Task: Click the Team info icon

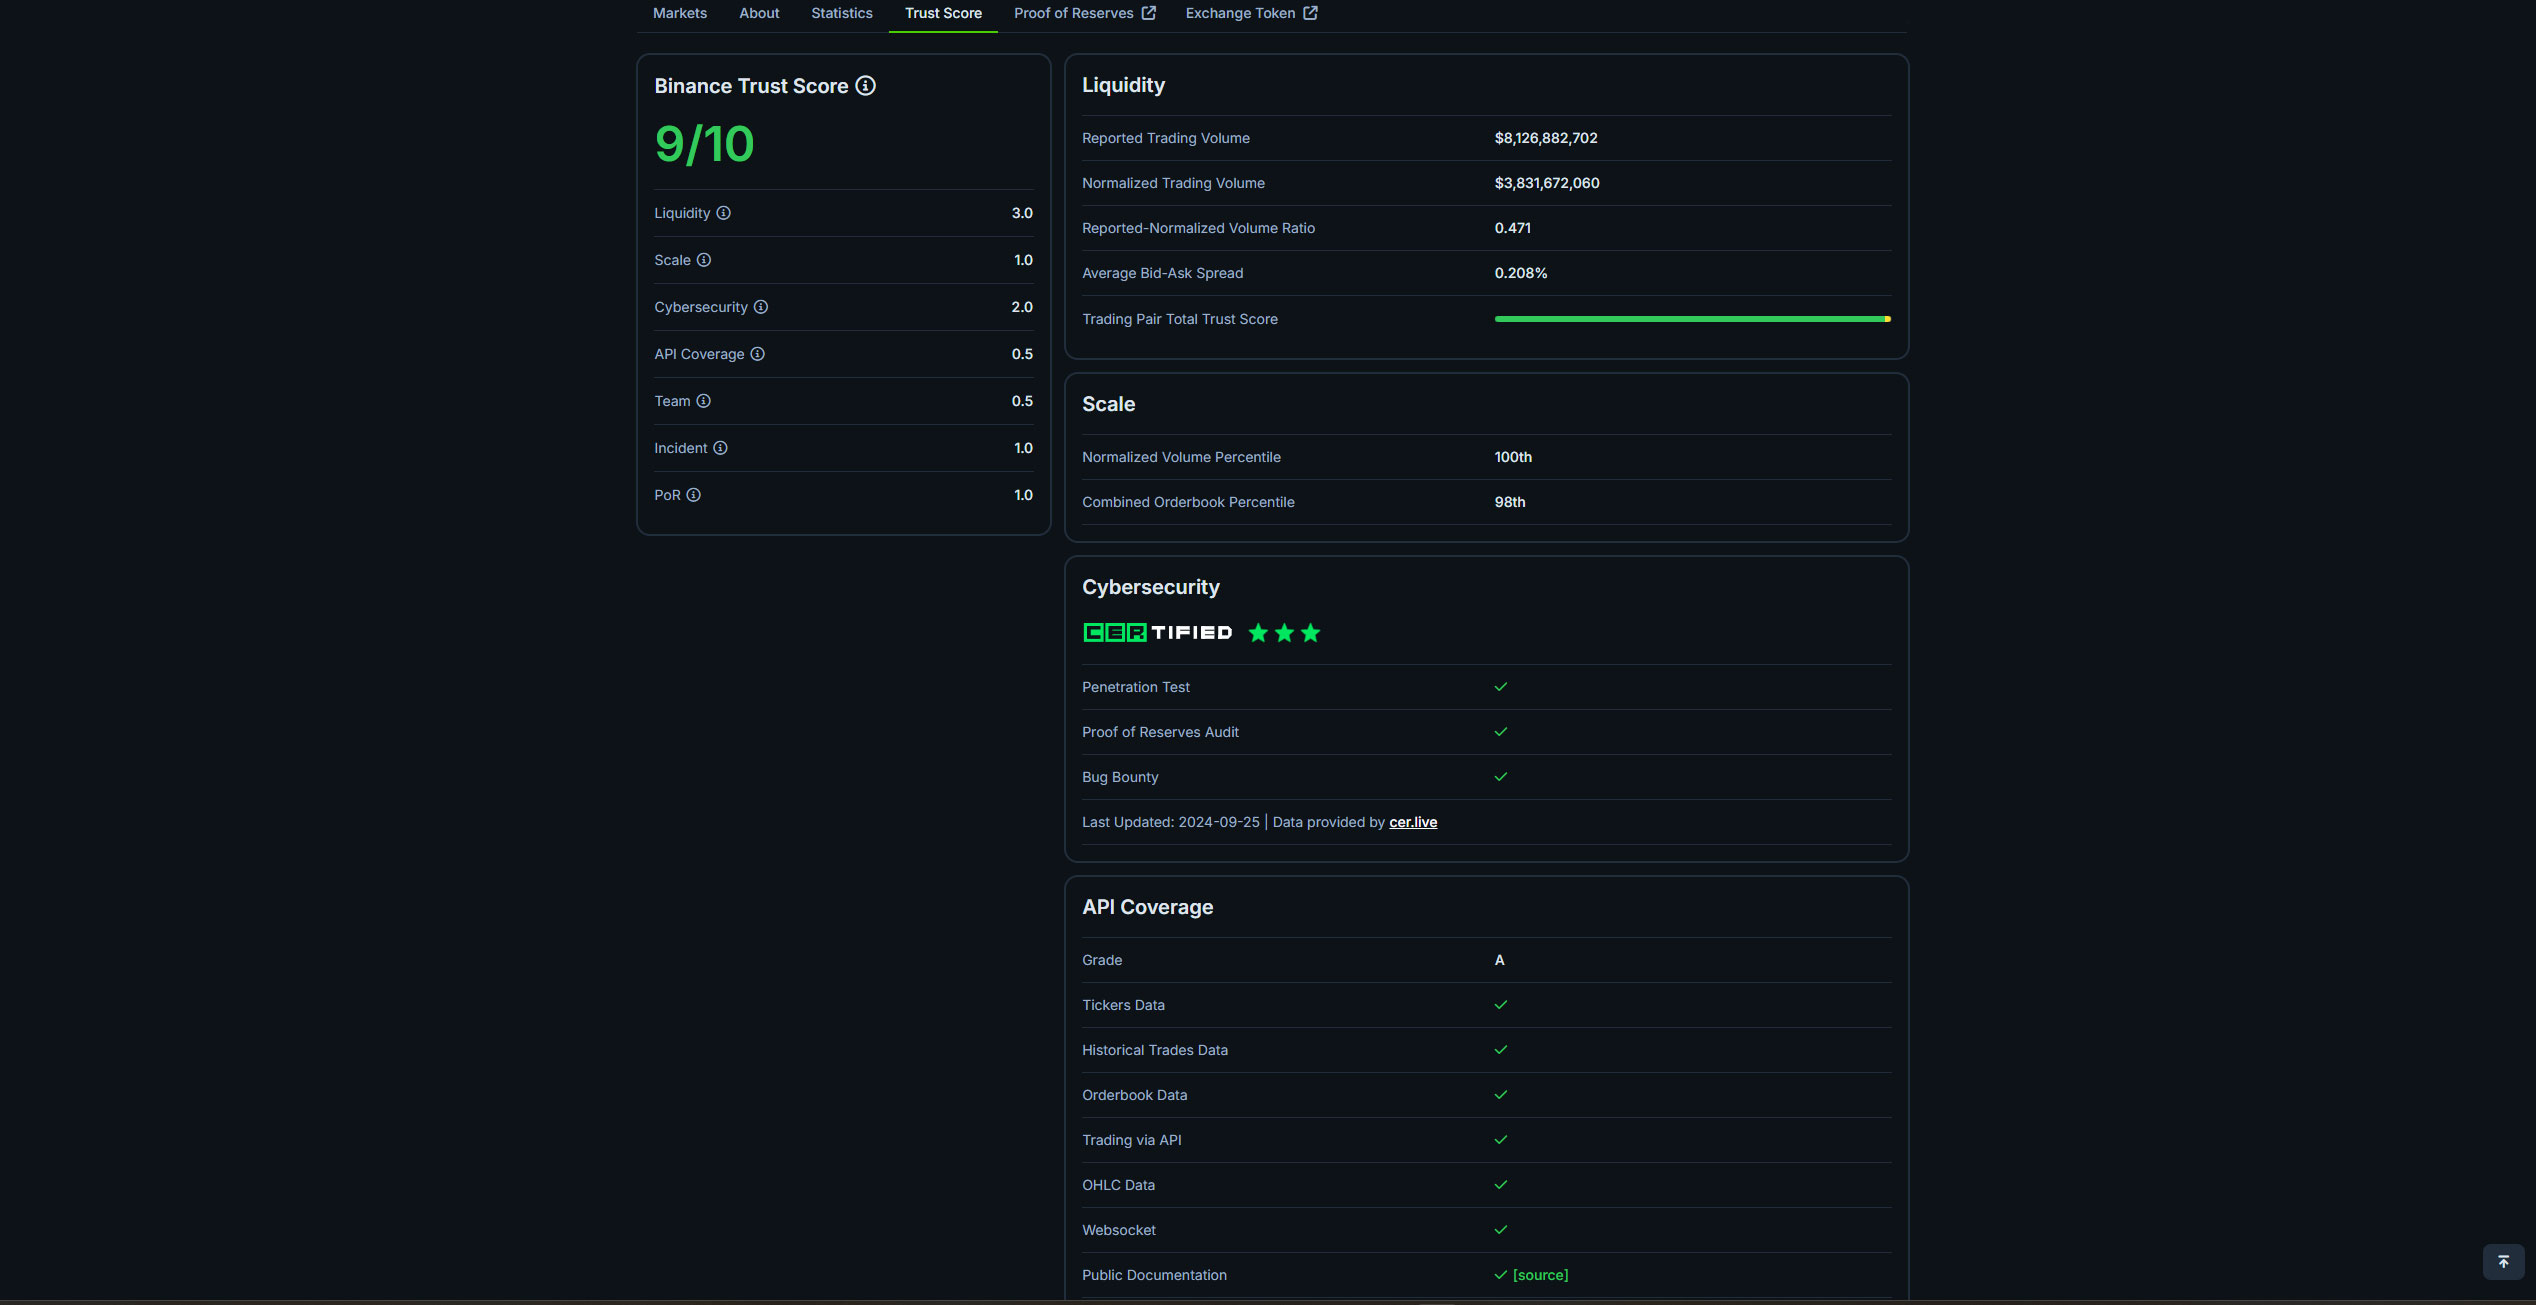Action: click(x=704, y=401)
